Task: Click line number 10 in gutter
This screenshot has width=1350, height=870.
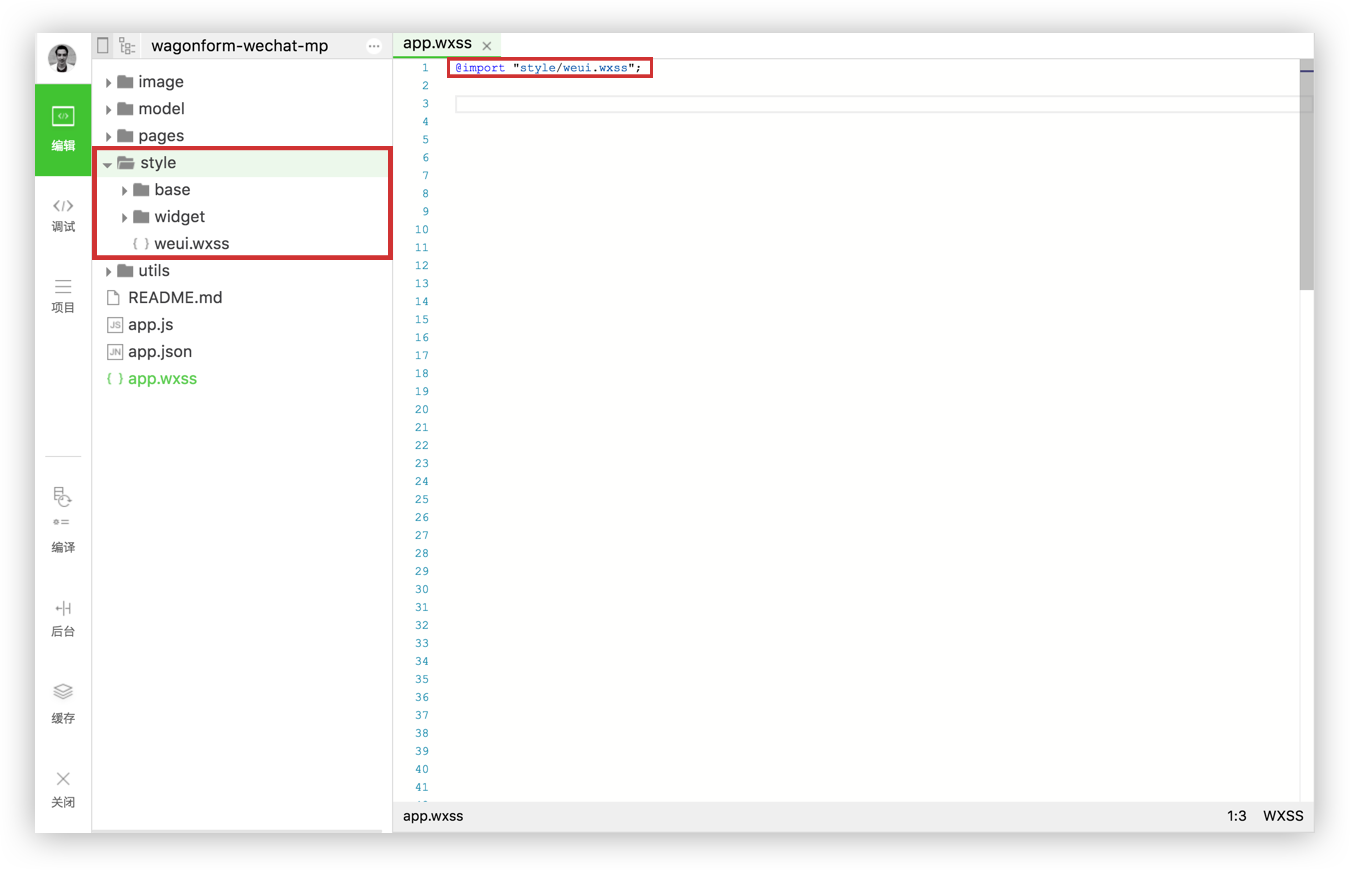Action: [x=422, y=230]
